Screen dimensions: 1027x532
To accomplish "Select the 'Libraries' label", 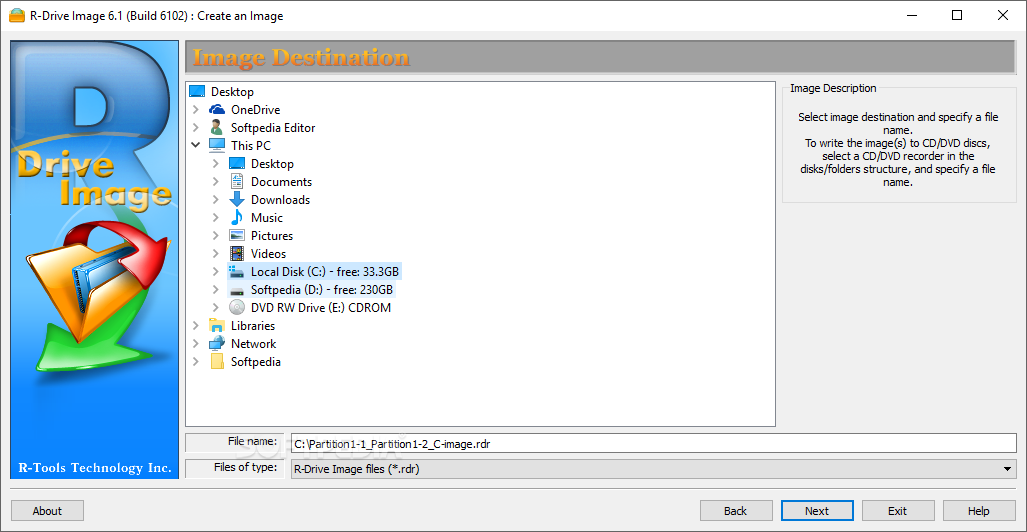I will 253,326.
